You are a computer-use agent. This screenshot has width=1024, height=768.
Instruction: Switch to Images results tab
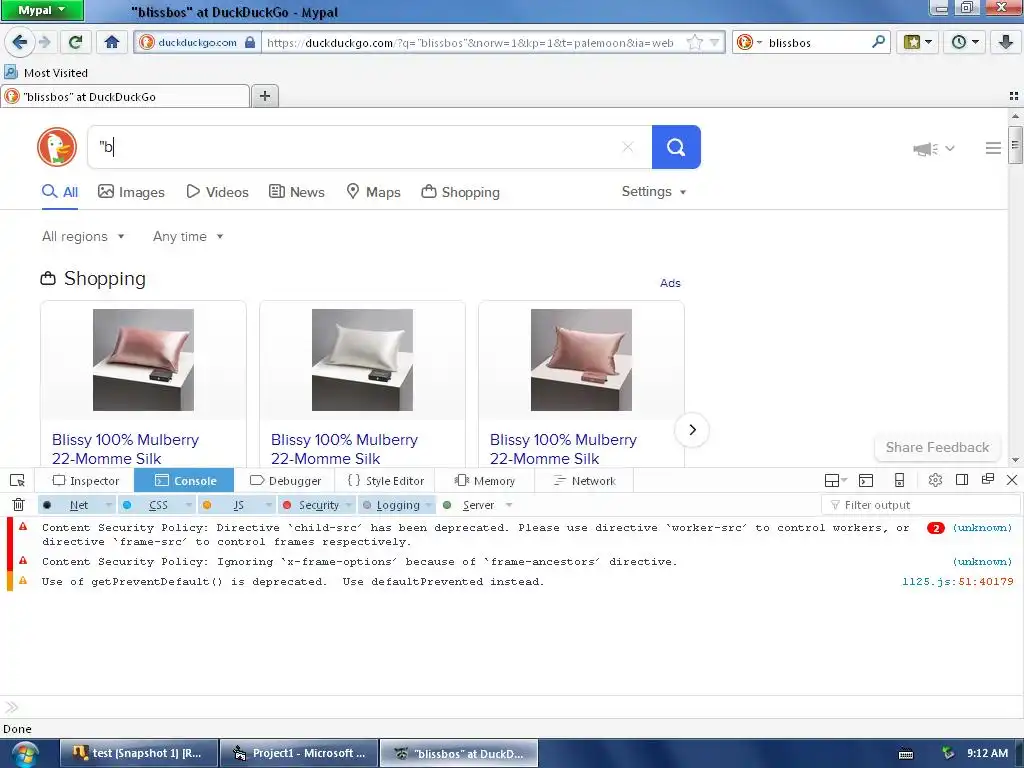click(131, 192)
